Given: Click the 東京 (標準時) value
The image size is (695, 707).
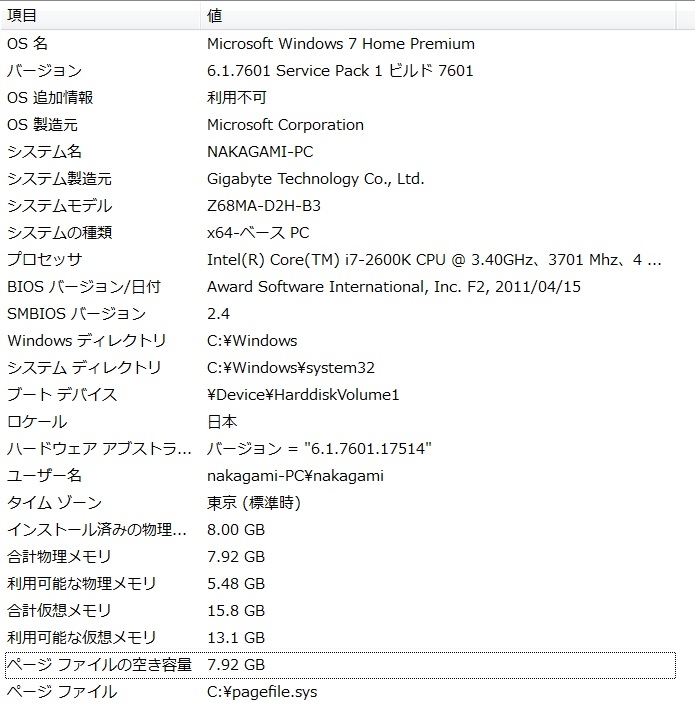Looking at the screenshot, I should tap(254, 503).
